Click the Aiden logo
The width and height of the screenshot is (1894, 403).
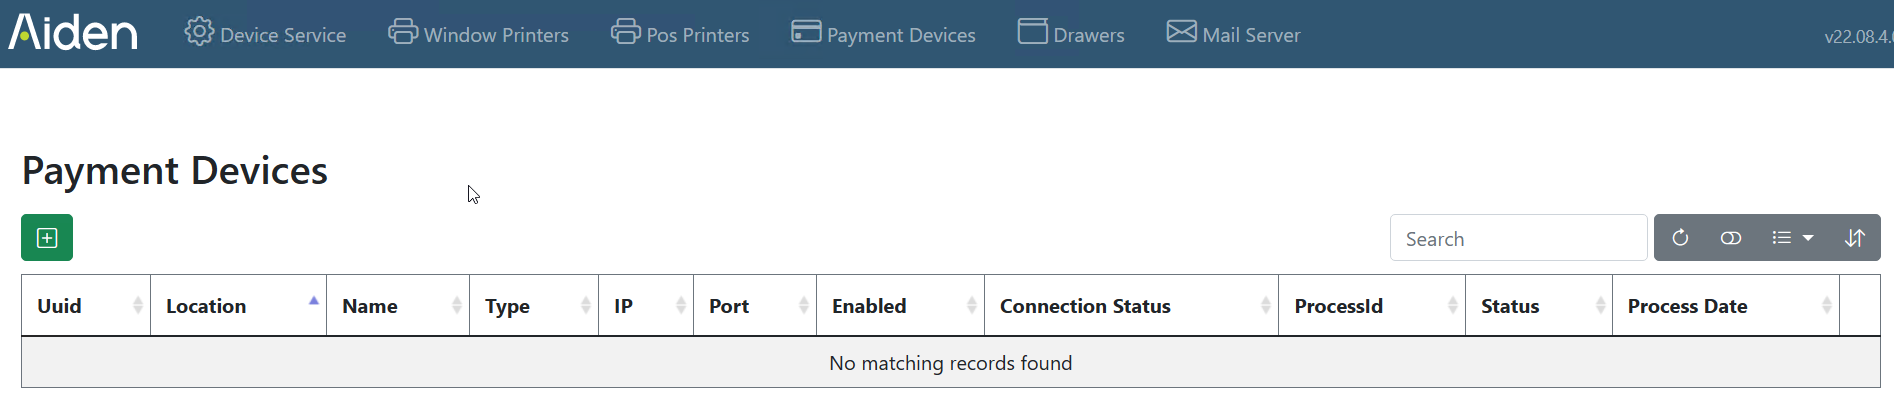pyautogui.click(x=73, y=33)
